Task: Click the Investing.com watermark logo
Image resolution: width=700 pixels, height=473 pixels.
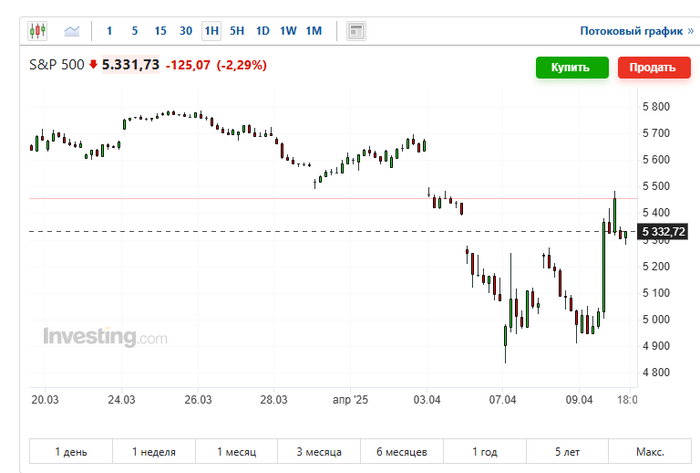Action: (104, 337)
